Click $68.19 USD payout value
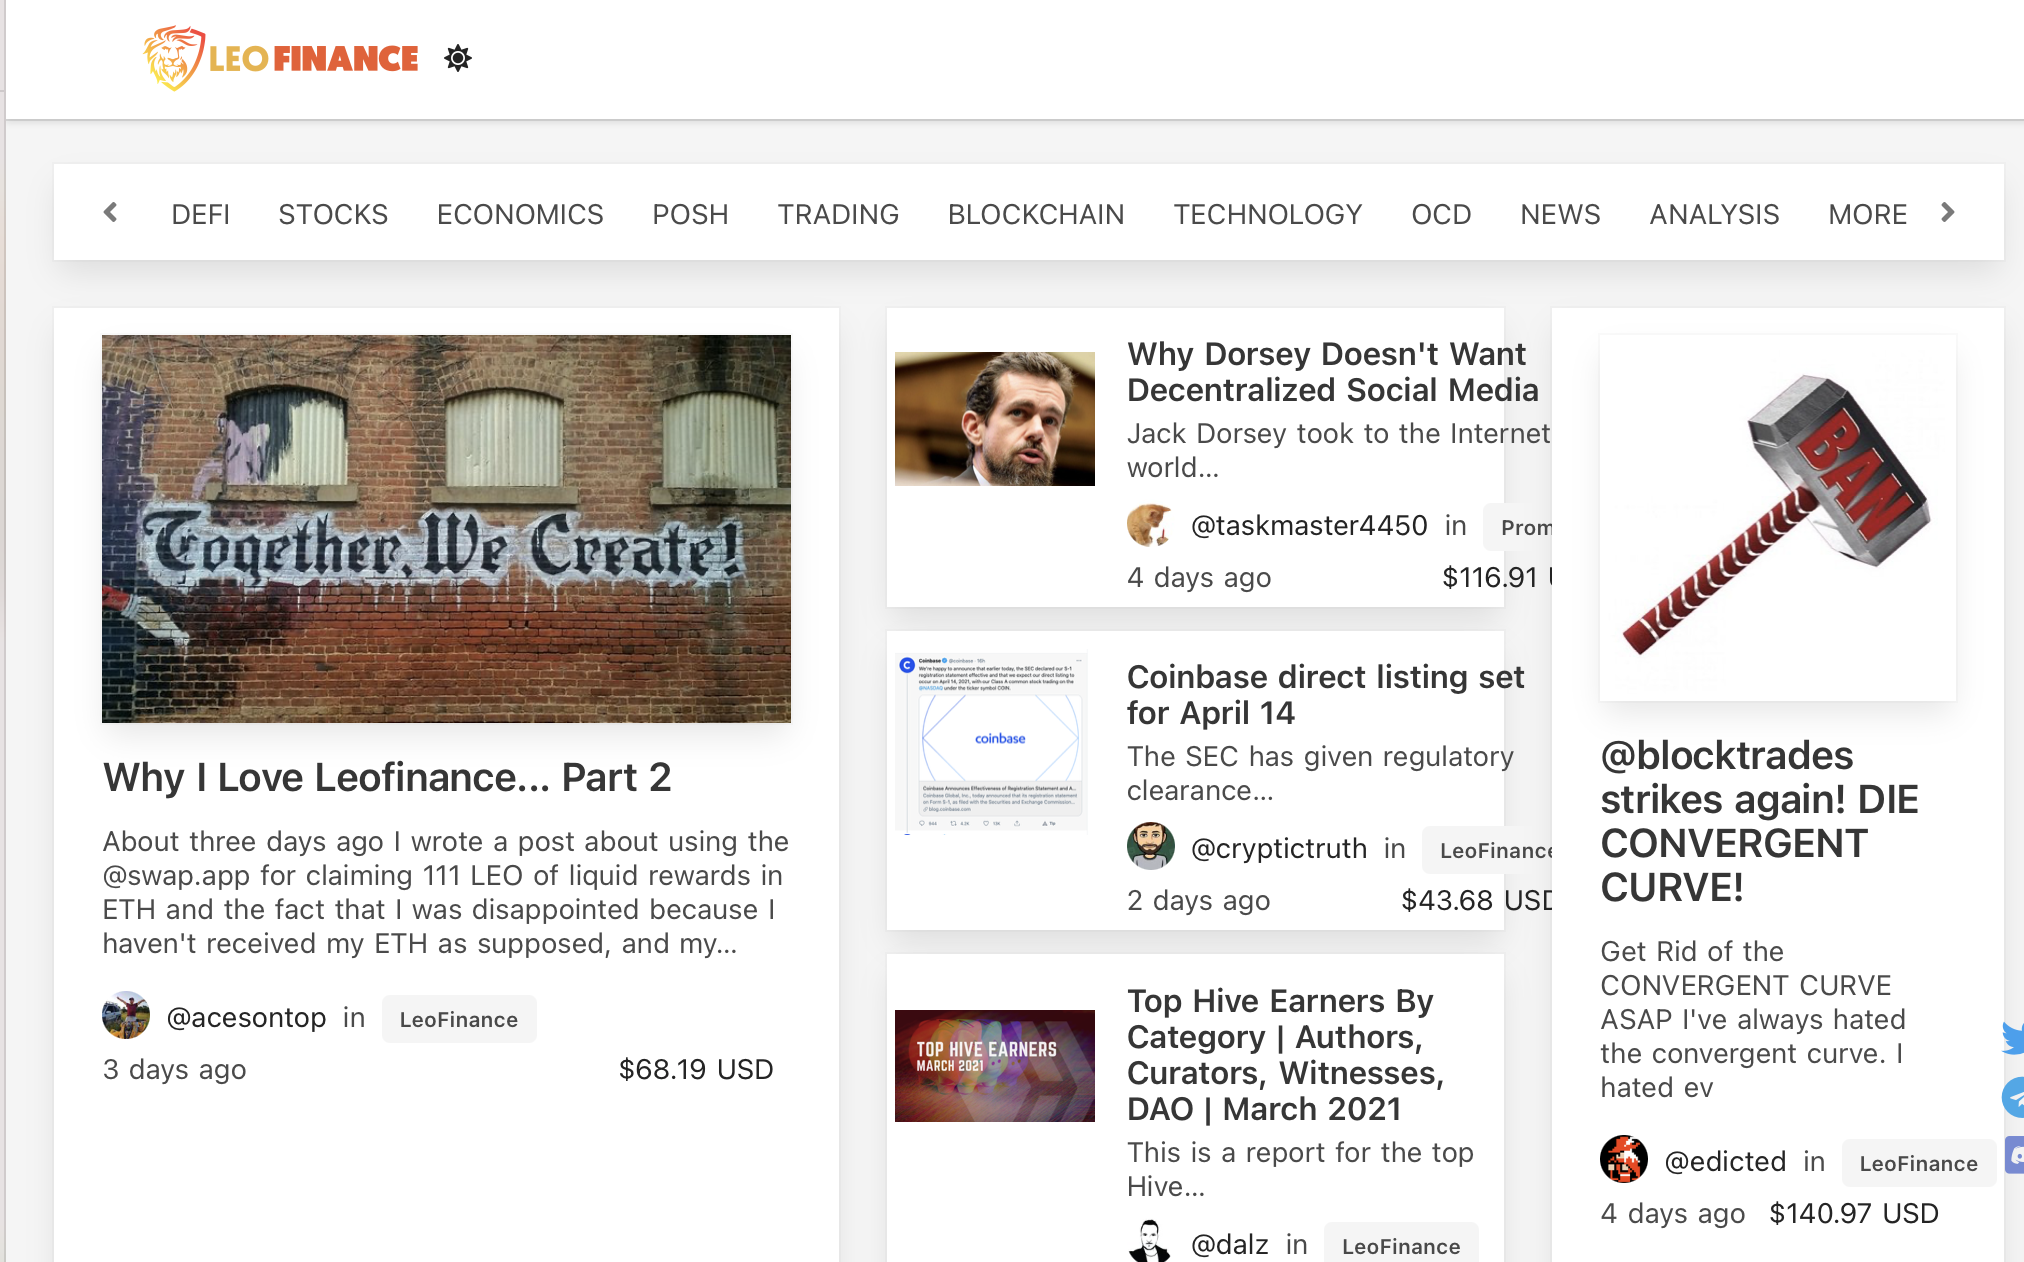 (696, 1069)
